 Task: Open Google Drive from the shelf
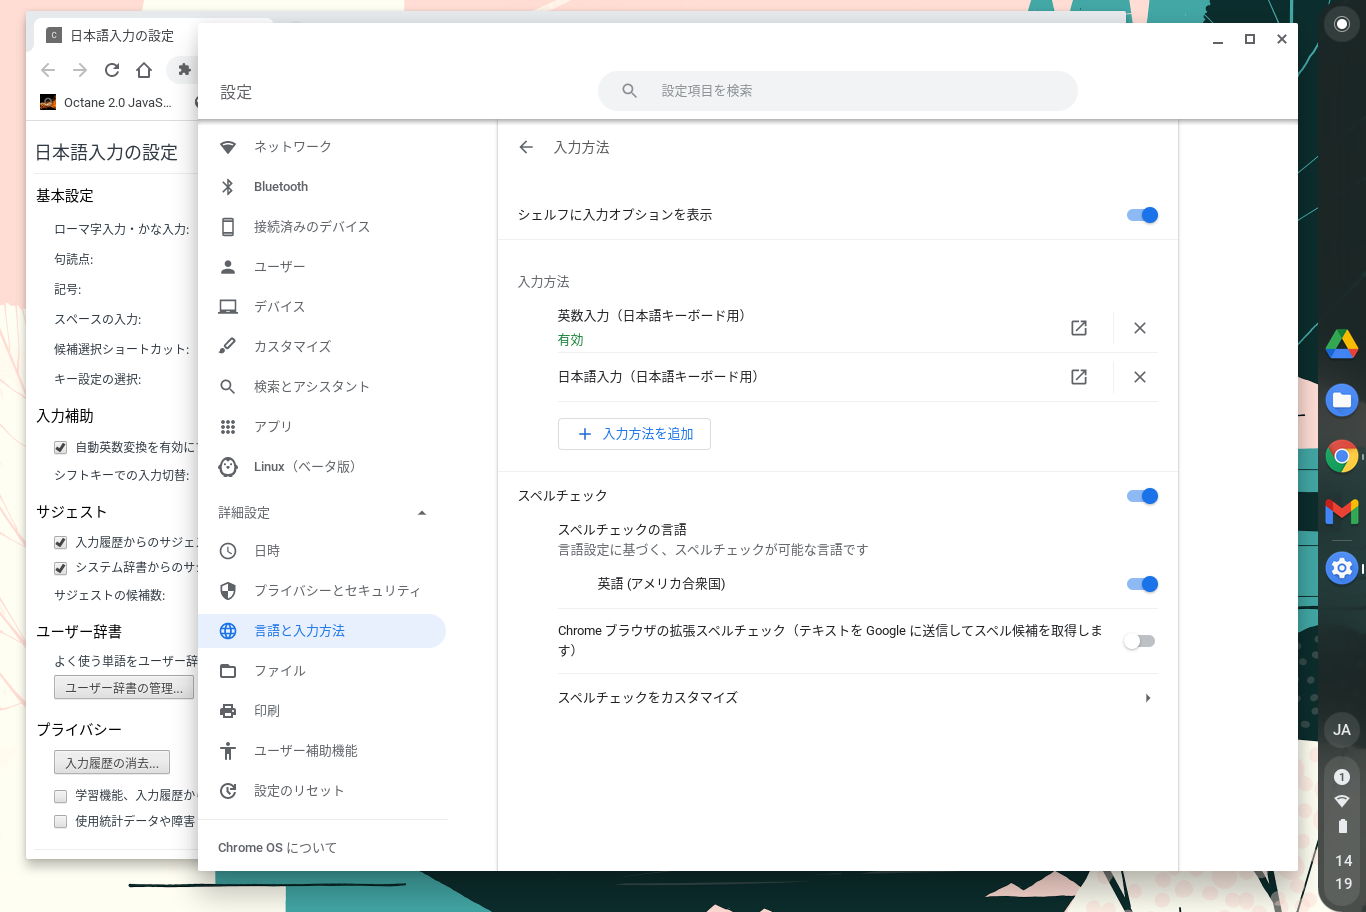tap(1342, 344)
